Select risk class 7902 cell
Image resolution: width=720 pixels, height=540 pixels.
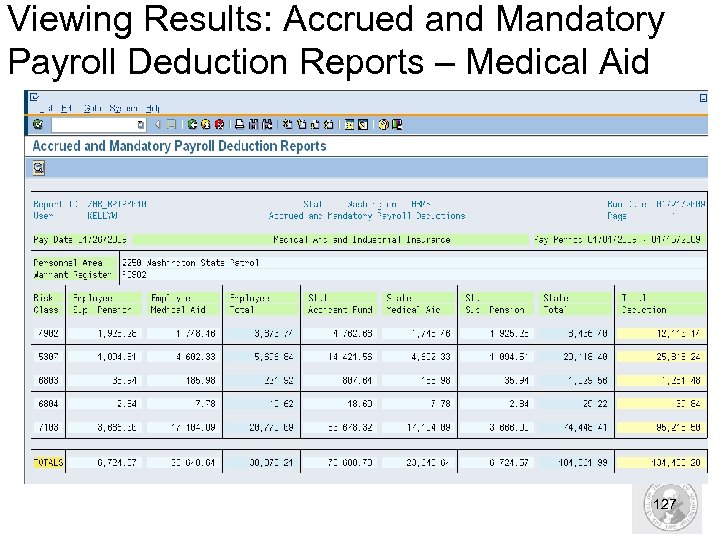[48, 333]
